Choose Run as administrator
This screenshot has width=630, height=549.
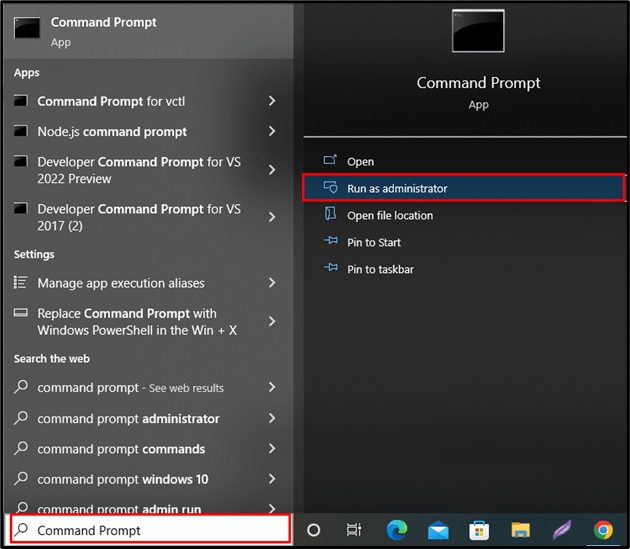tap(464, 188)
